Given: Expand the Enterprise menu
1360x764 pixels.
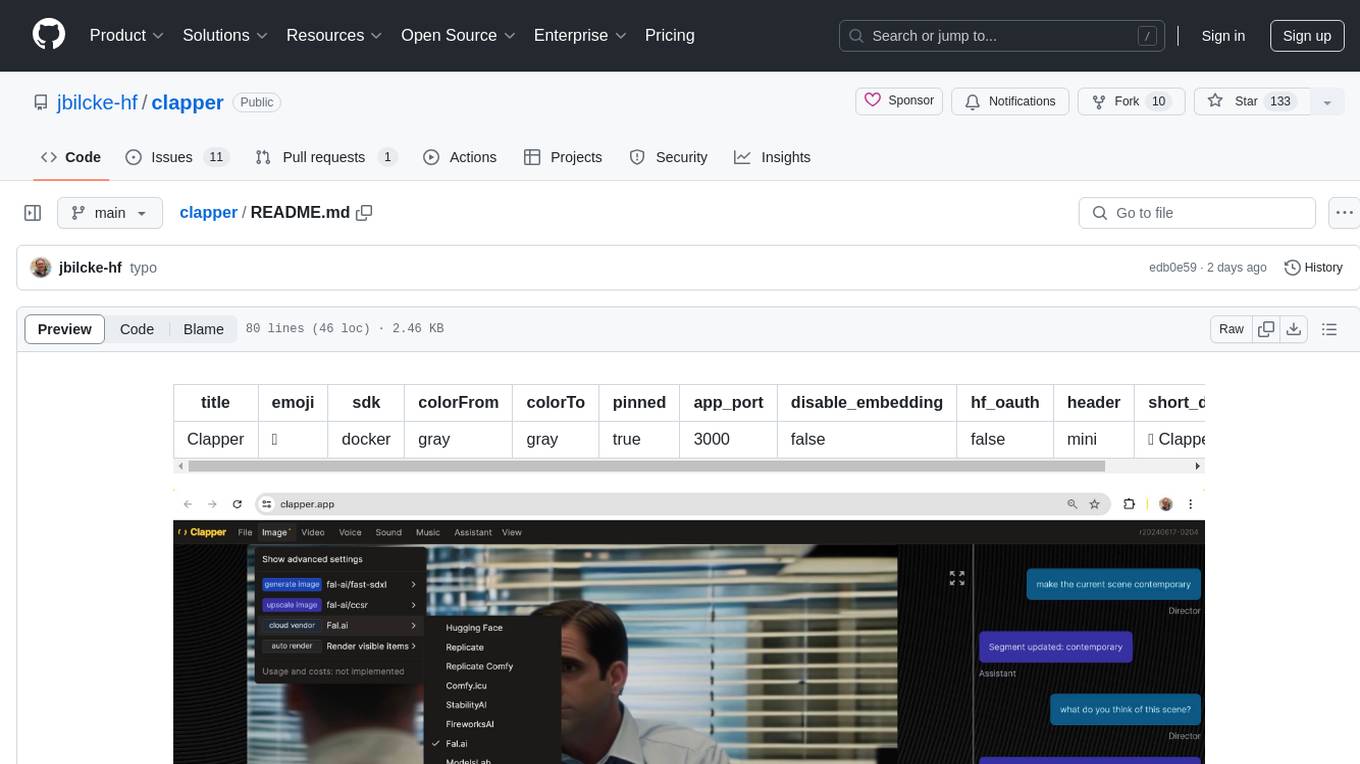Looking at the screenshot, I should click(x=580, y=35).
